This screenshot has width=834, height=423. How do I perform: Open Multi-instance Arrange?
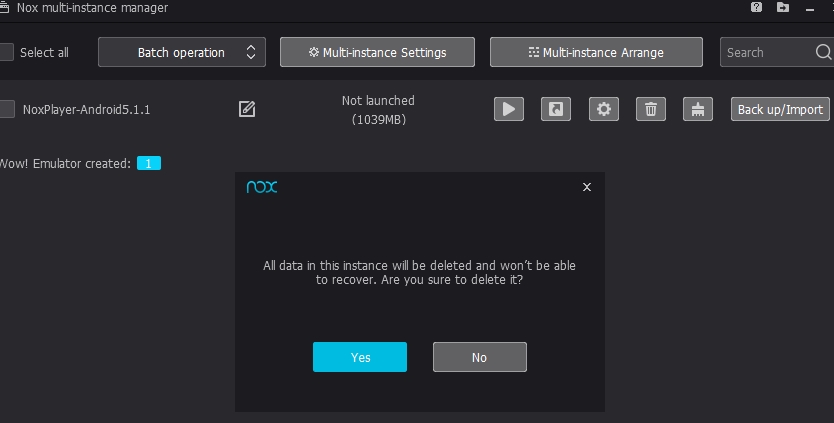(596, 52)
